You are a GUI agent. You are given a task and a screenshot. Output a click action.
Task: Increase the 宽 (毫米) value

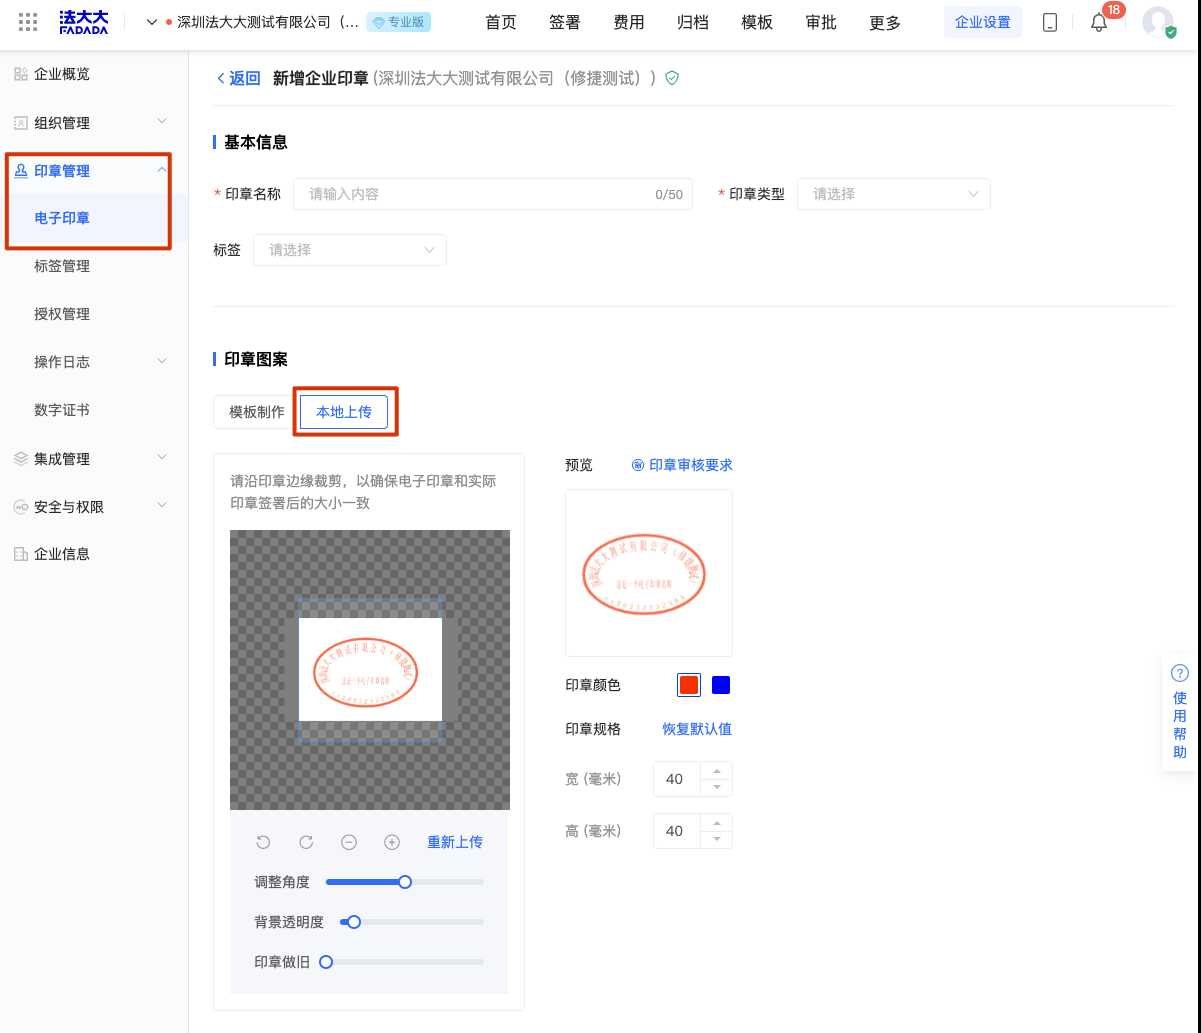717,771
